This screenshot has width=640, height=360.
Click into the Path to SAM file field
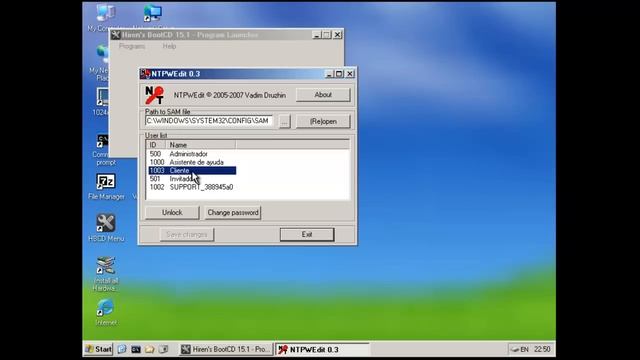[x=209, y=121]
